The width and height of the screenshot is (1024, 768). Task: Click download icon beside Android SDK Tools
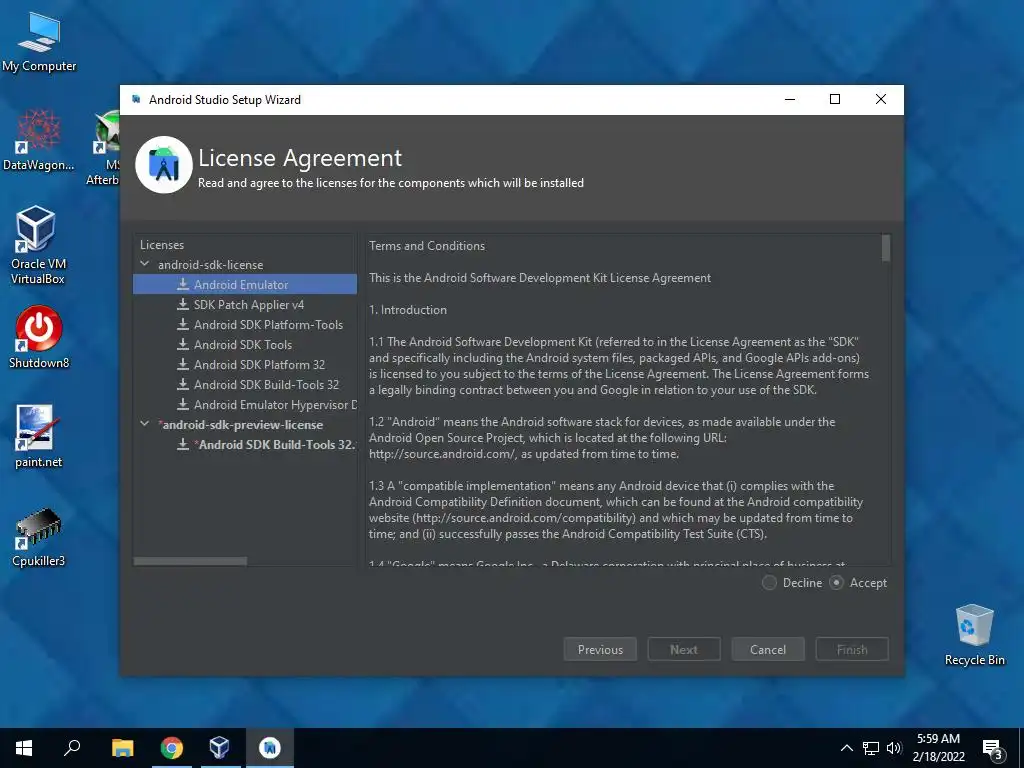(183, 345)
